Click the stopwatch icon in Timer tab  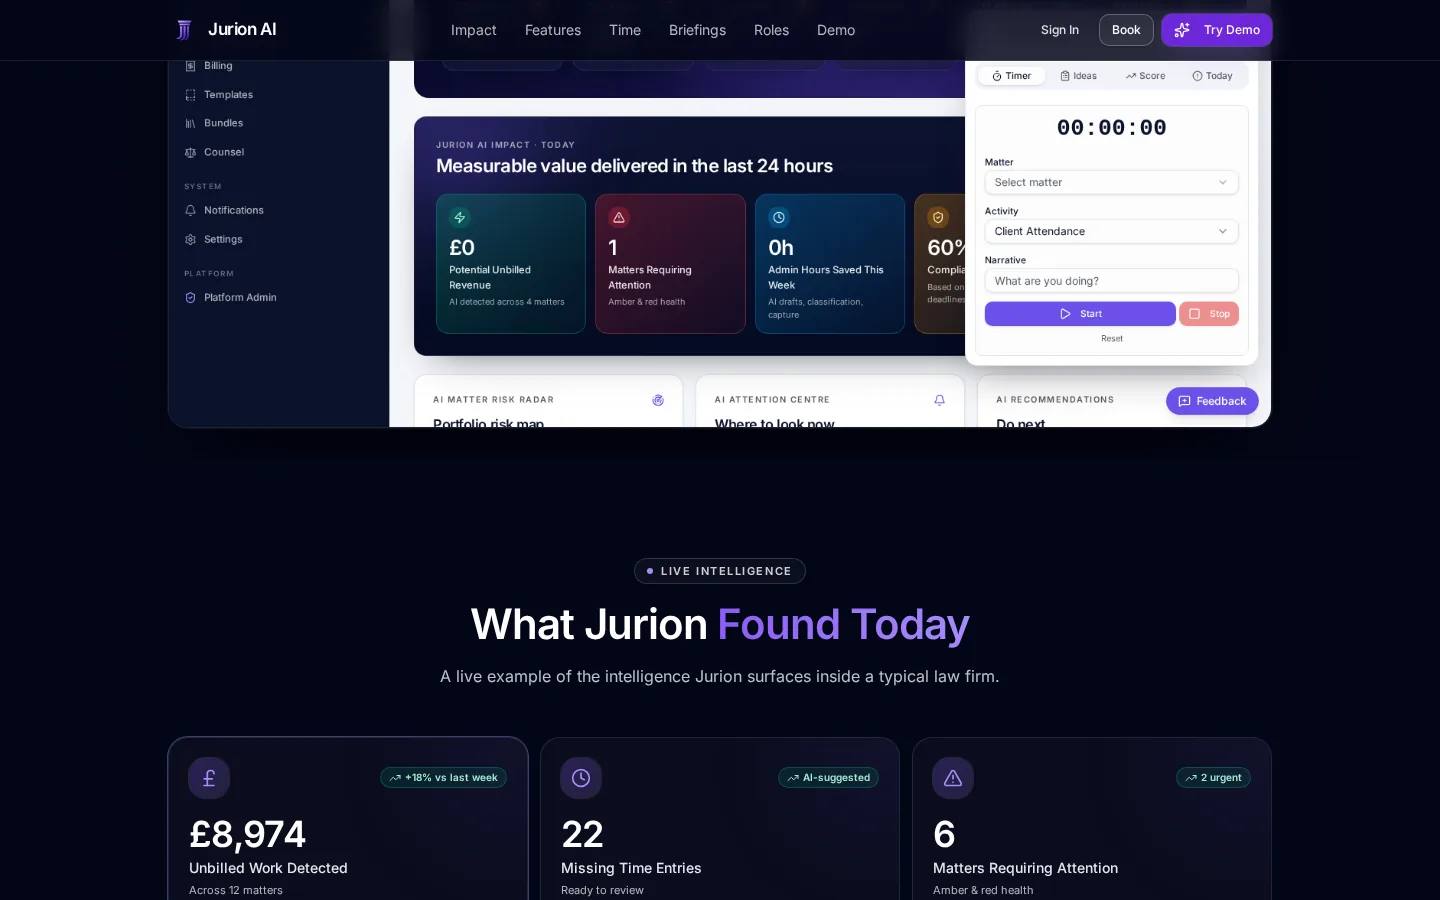[997, 76]
